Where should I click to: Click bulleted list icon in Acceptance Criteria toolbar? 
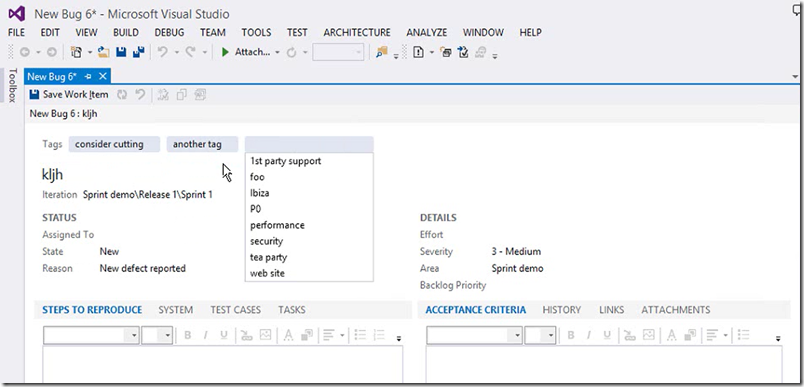tap(743, 335)
